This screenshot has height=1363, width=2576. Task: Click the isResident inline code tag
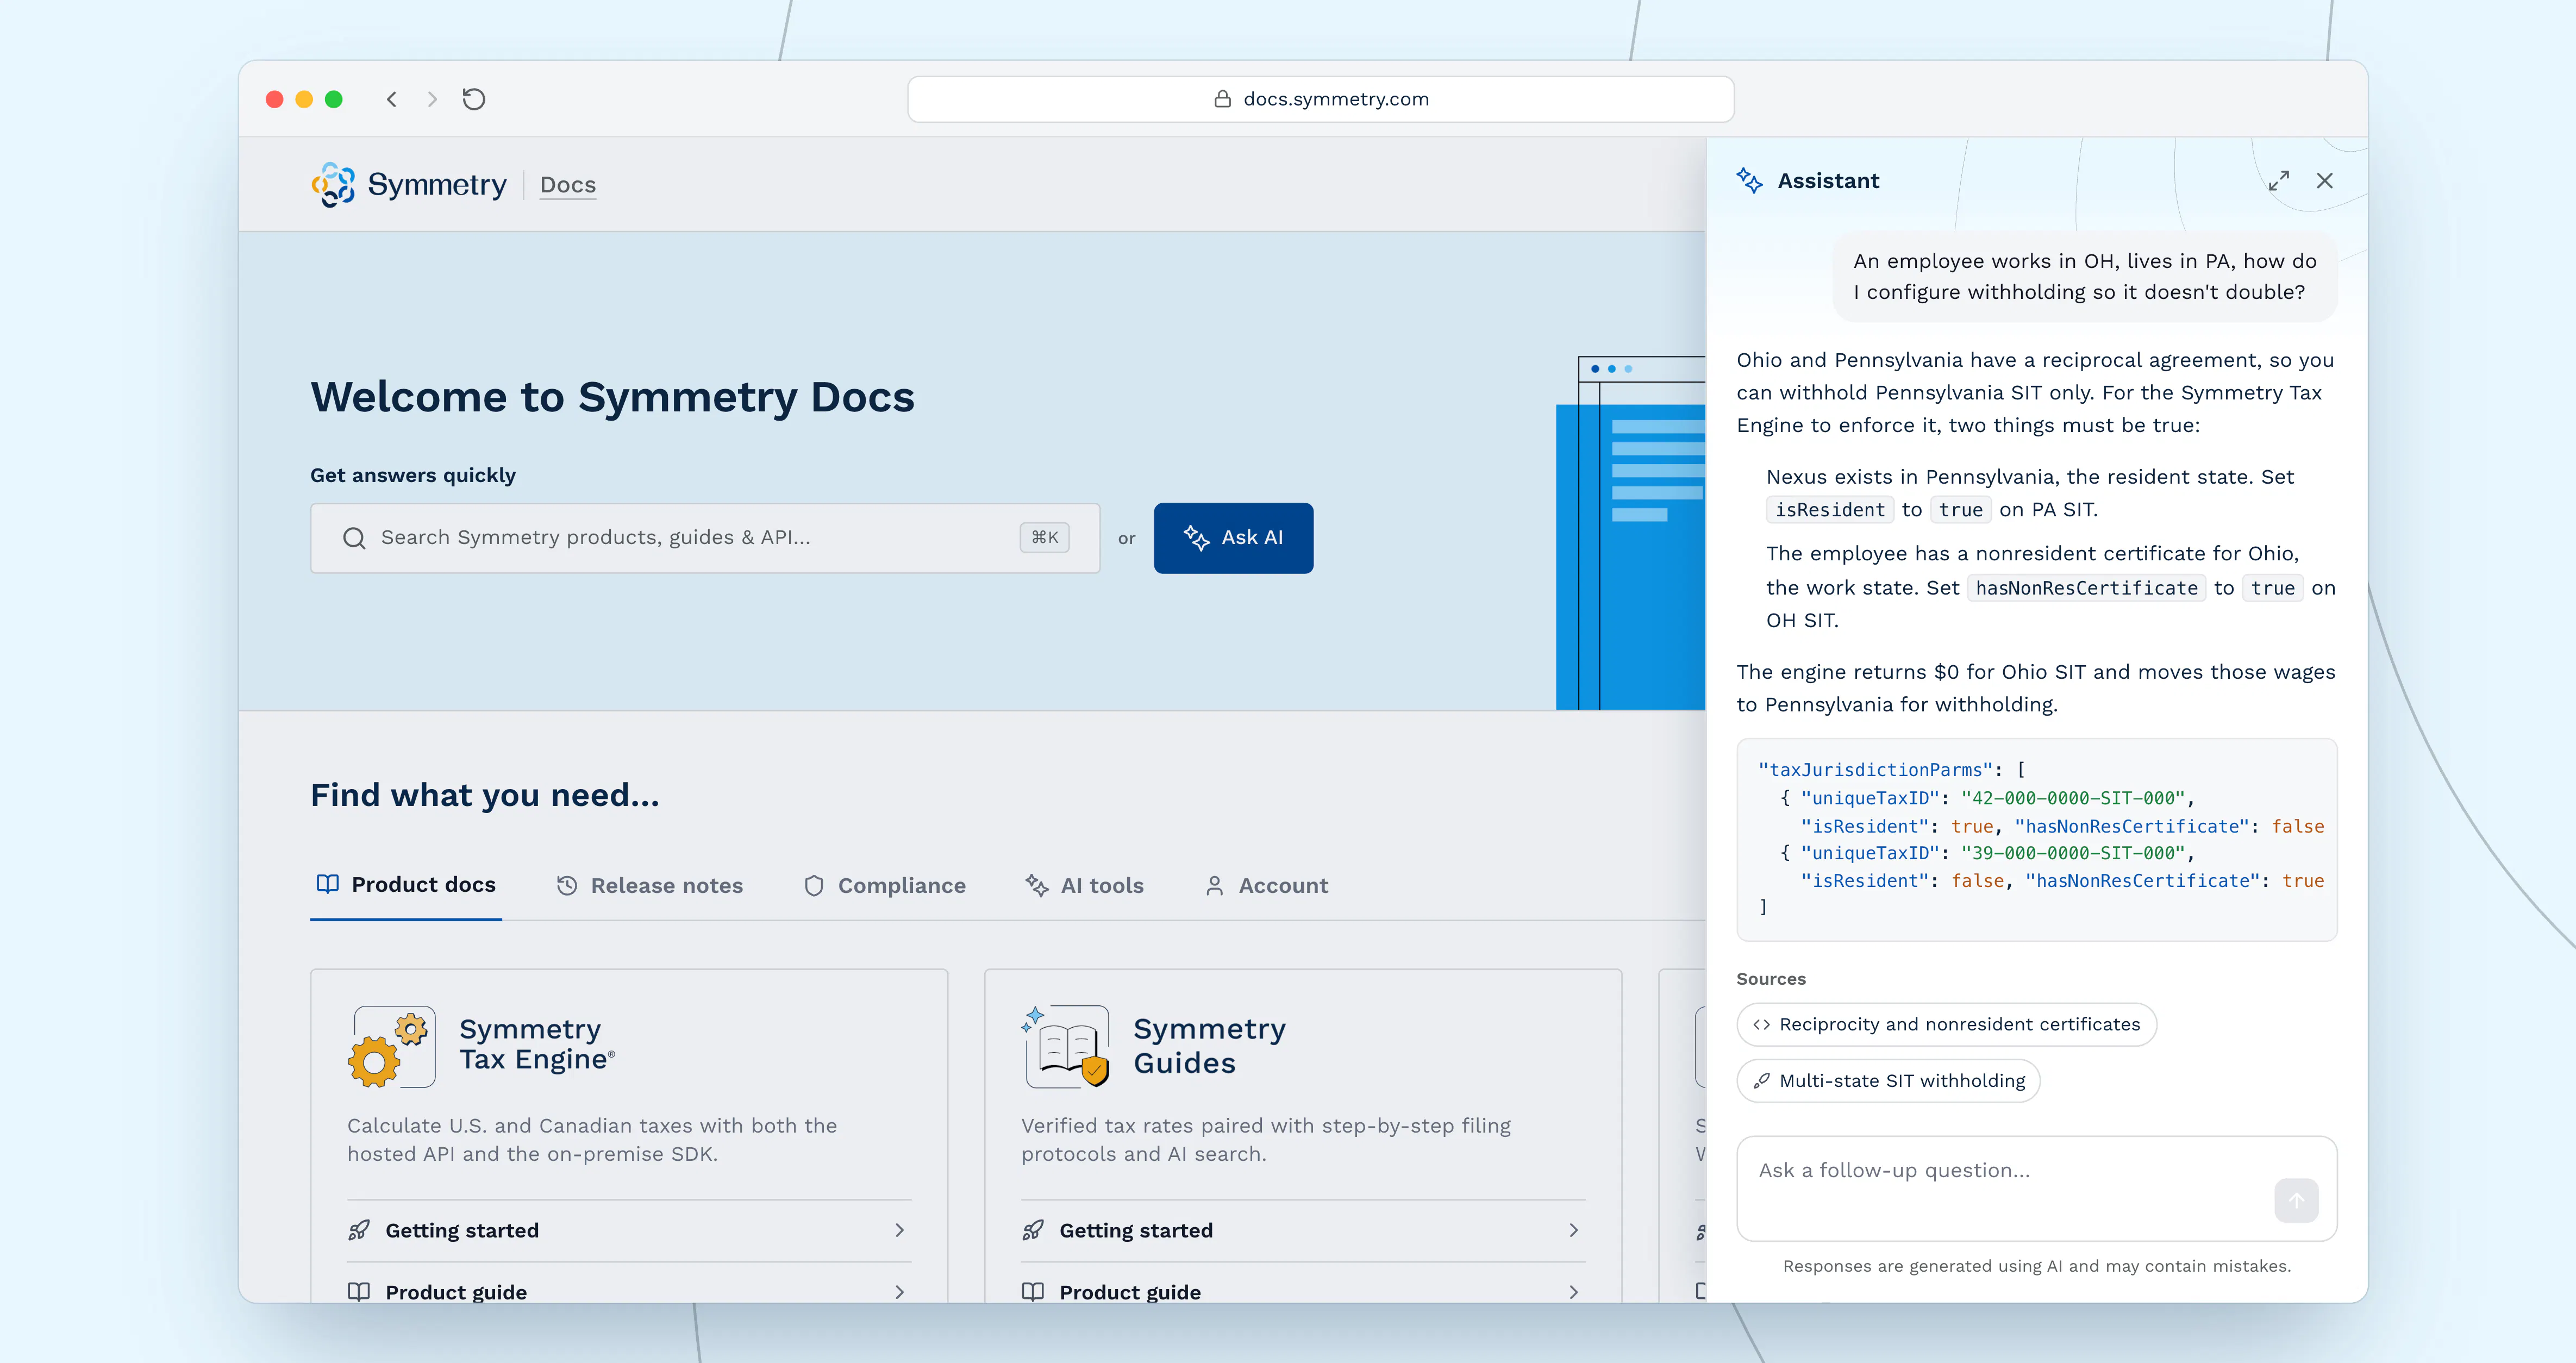[x=1830, y=510]
